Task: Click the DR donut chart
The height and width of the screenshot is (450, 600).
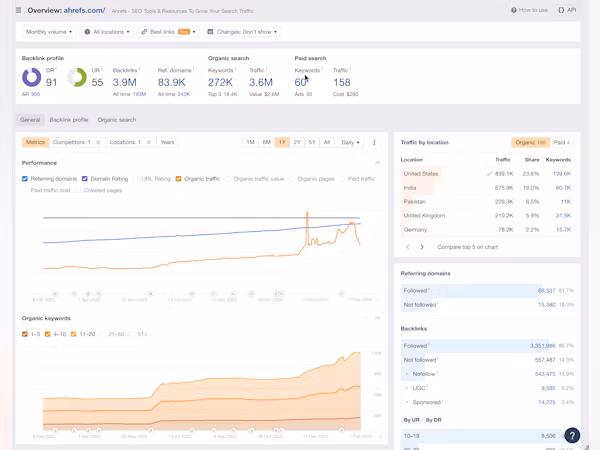Action: [31, 77]
